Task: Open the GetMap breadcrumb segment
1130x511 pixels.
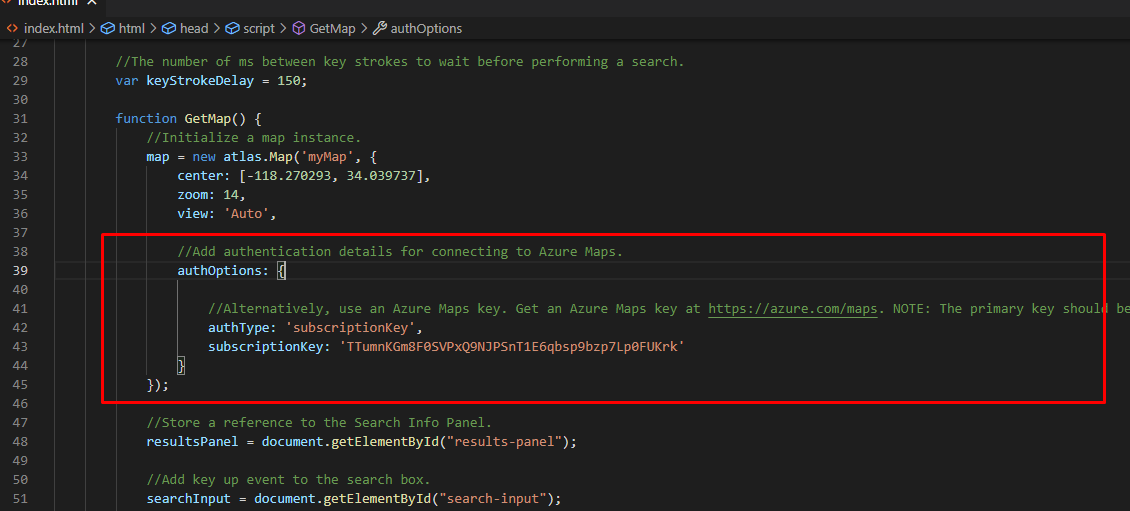Action: pos(332,29)
